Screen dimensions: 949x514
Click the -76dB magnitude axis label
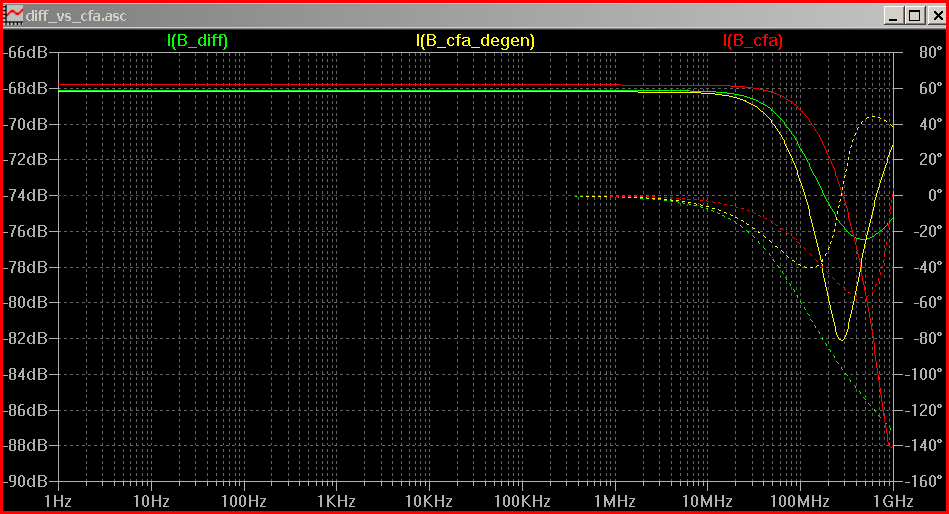[x=25, y=231]
